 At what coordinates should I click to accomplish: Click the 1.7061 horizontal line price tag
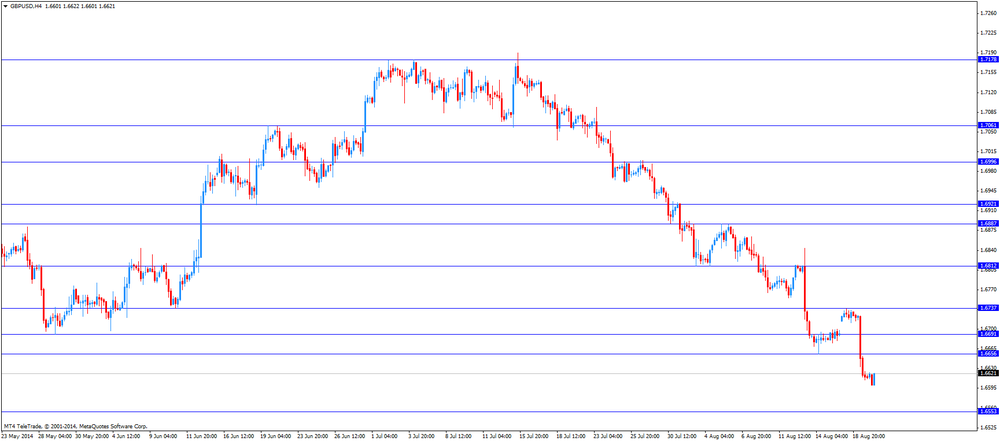tap(988, 126)
